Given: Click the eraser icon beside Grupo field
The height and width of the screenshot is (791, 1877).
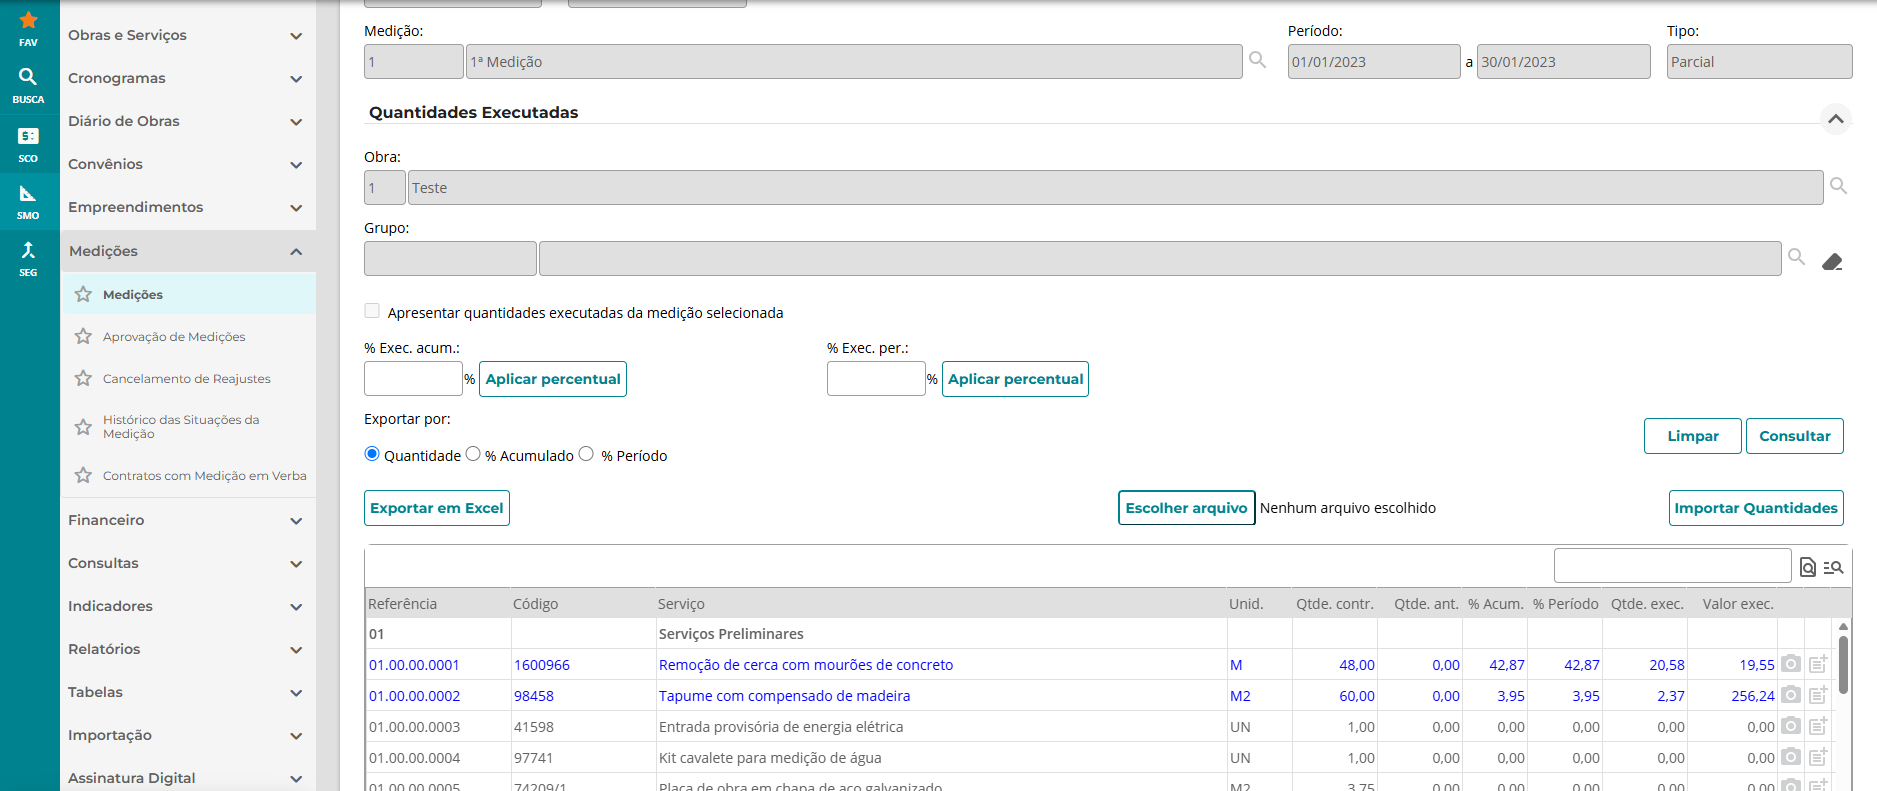Looking at the screenshot, I should [x=1832, y=262].
